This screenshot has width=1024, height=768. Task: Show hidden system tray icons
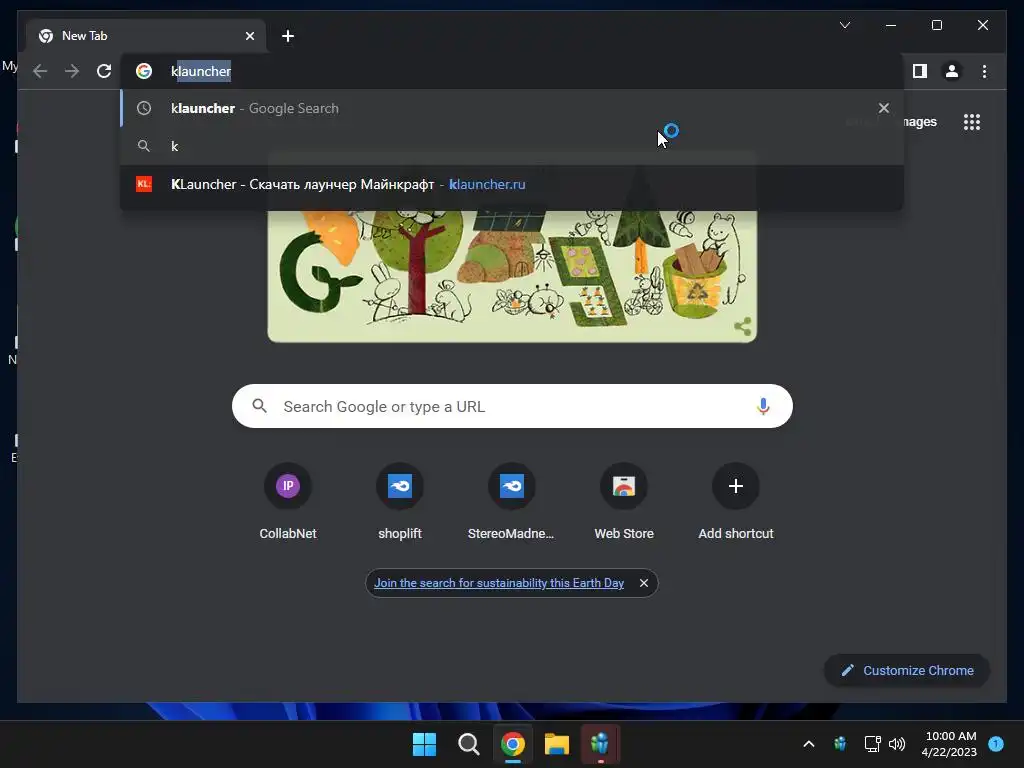808,744
